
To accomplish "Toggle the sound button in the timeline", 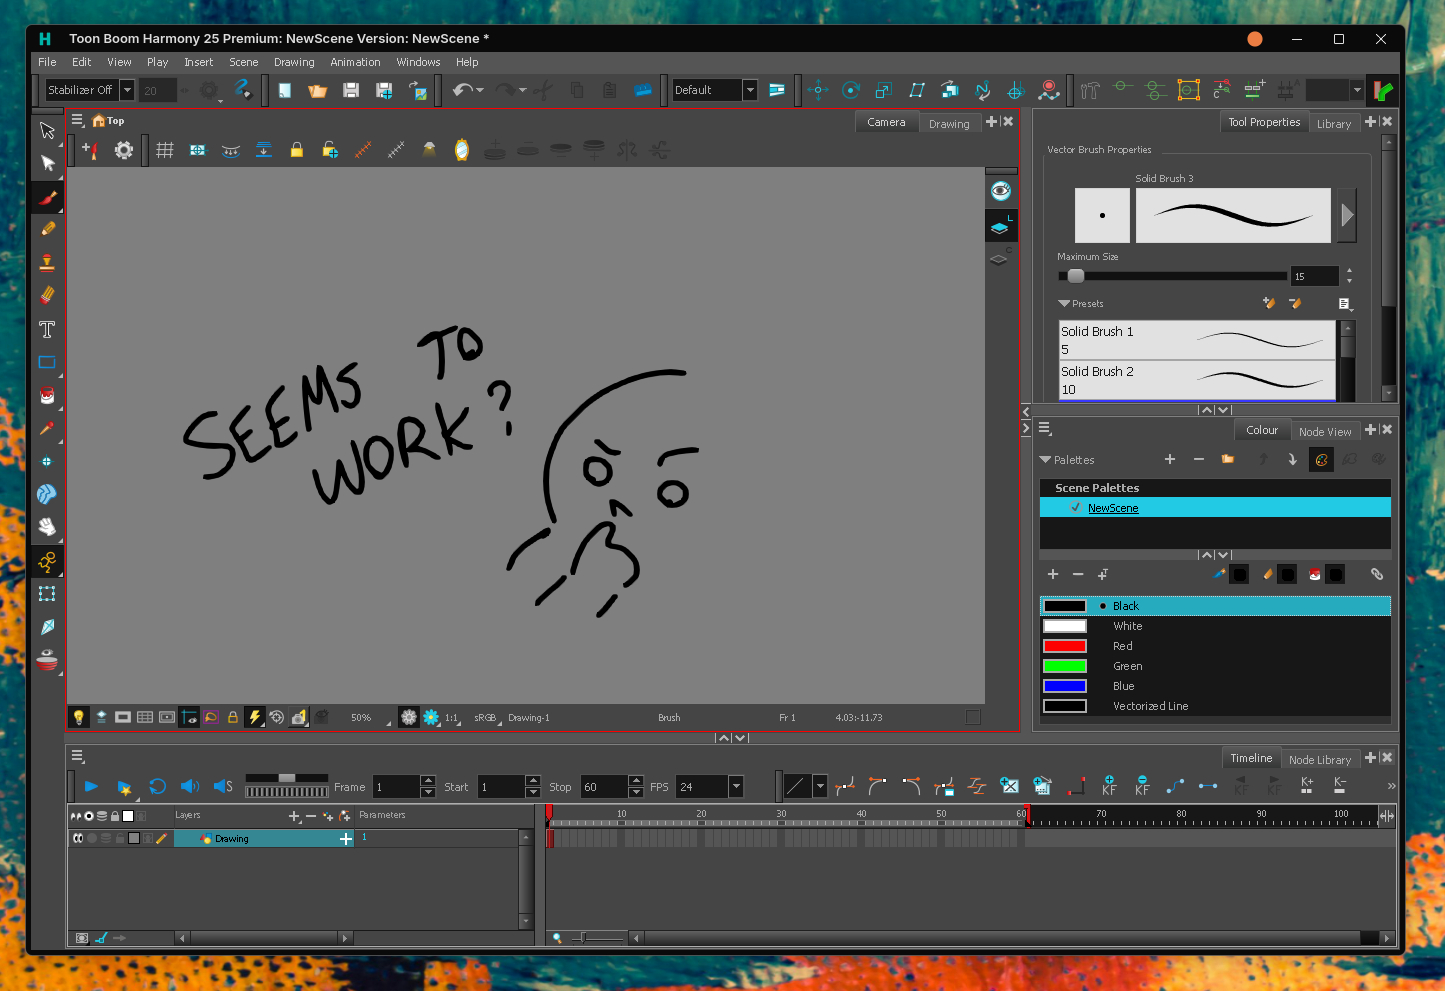I will (x=189, y=787).
